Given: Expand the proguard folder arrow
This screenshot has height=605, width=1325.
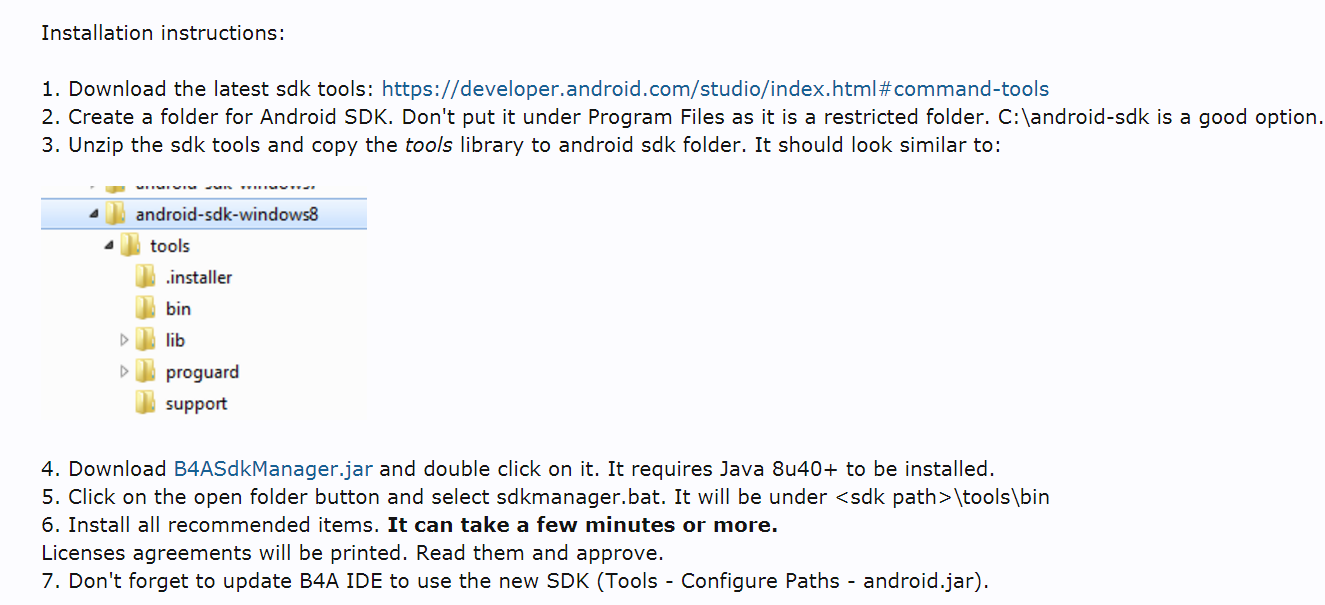Looking at the screenshot, I should (x=124, y=372).
